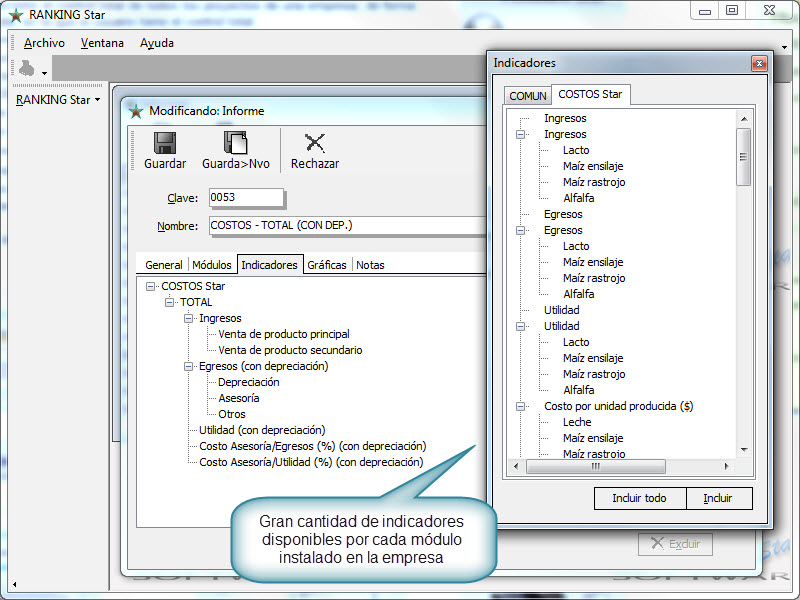Select 'Venta de producto secundario' tree item
The width and height of the screenshot is (800, 600).
(290, 351)
